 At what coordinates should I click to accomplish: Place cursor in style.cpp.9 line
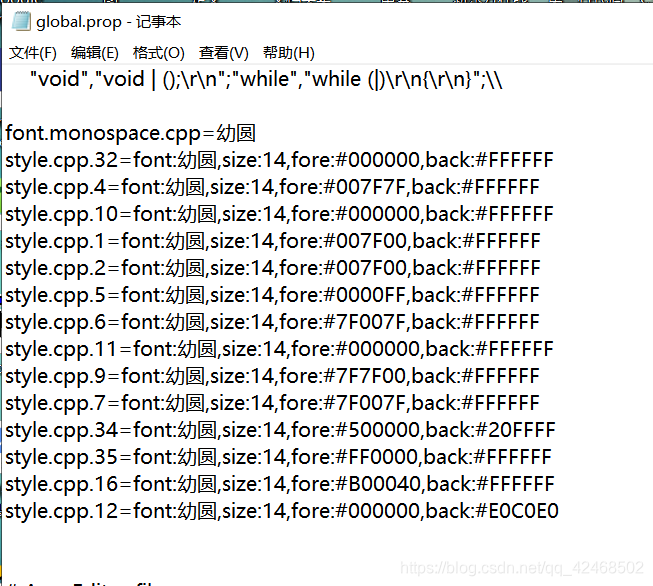click(272, 377)
